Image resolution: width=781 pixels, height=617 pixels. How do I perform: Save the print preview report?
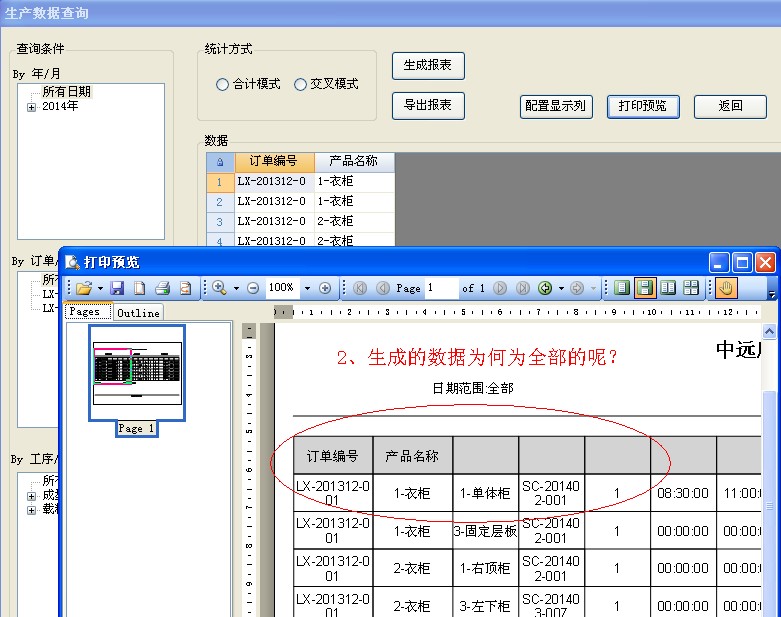click(x=117, y=288)
